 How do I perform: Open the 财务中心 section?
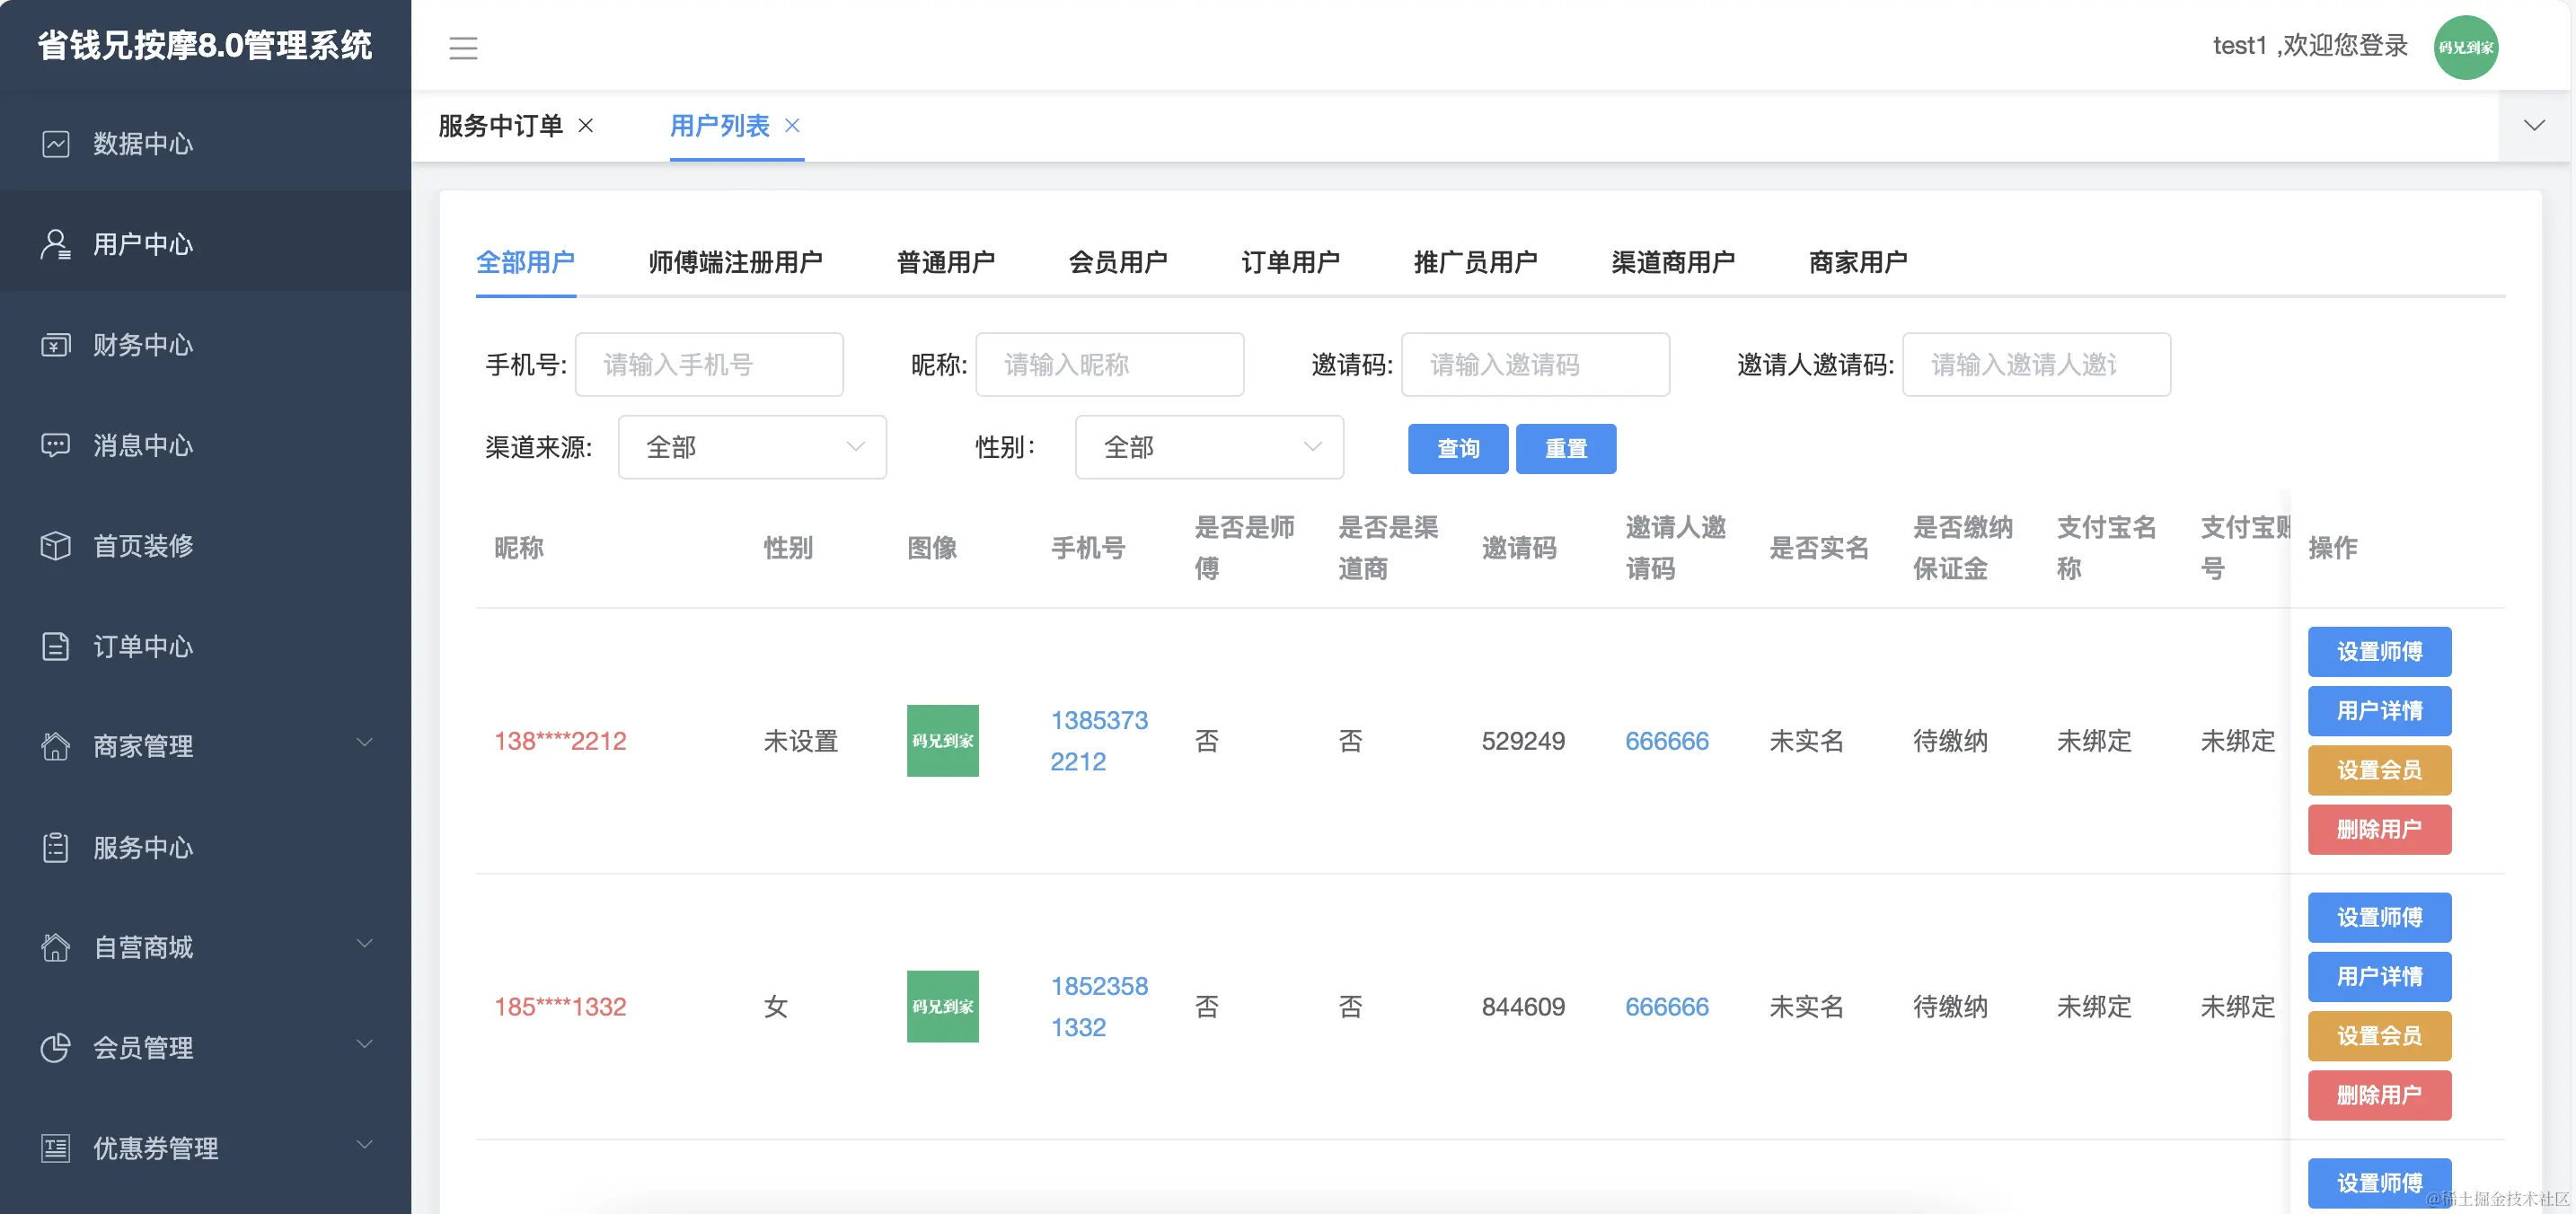142,345
